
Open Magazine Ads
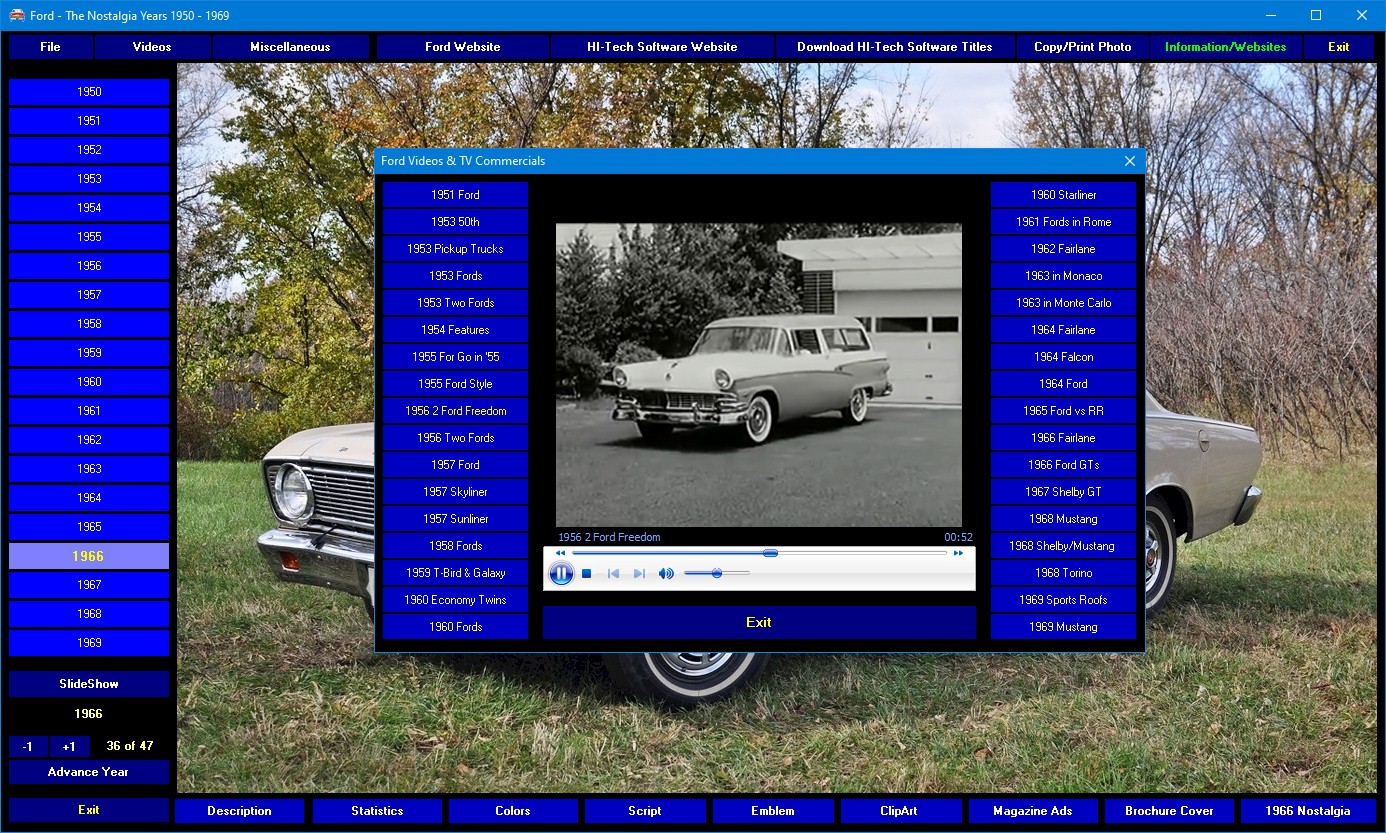1033,811
